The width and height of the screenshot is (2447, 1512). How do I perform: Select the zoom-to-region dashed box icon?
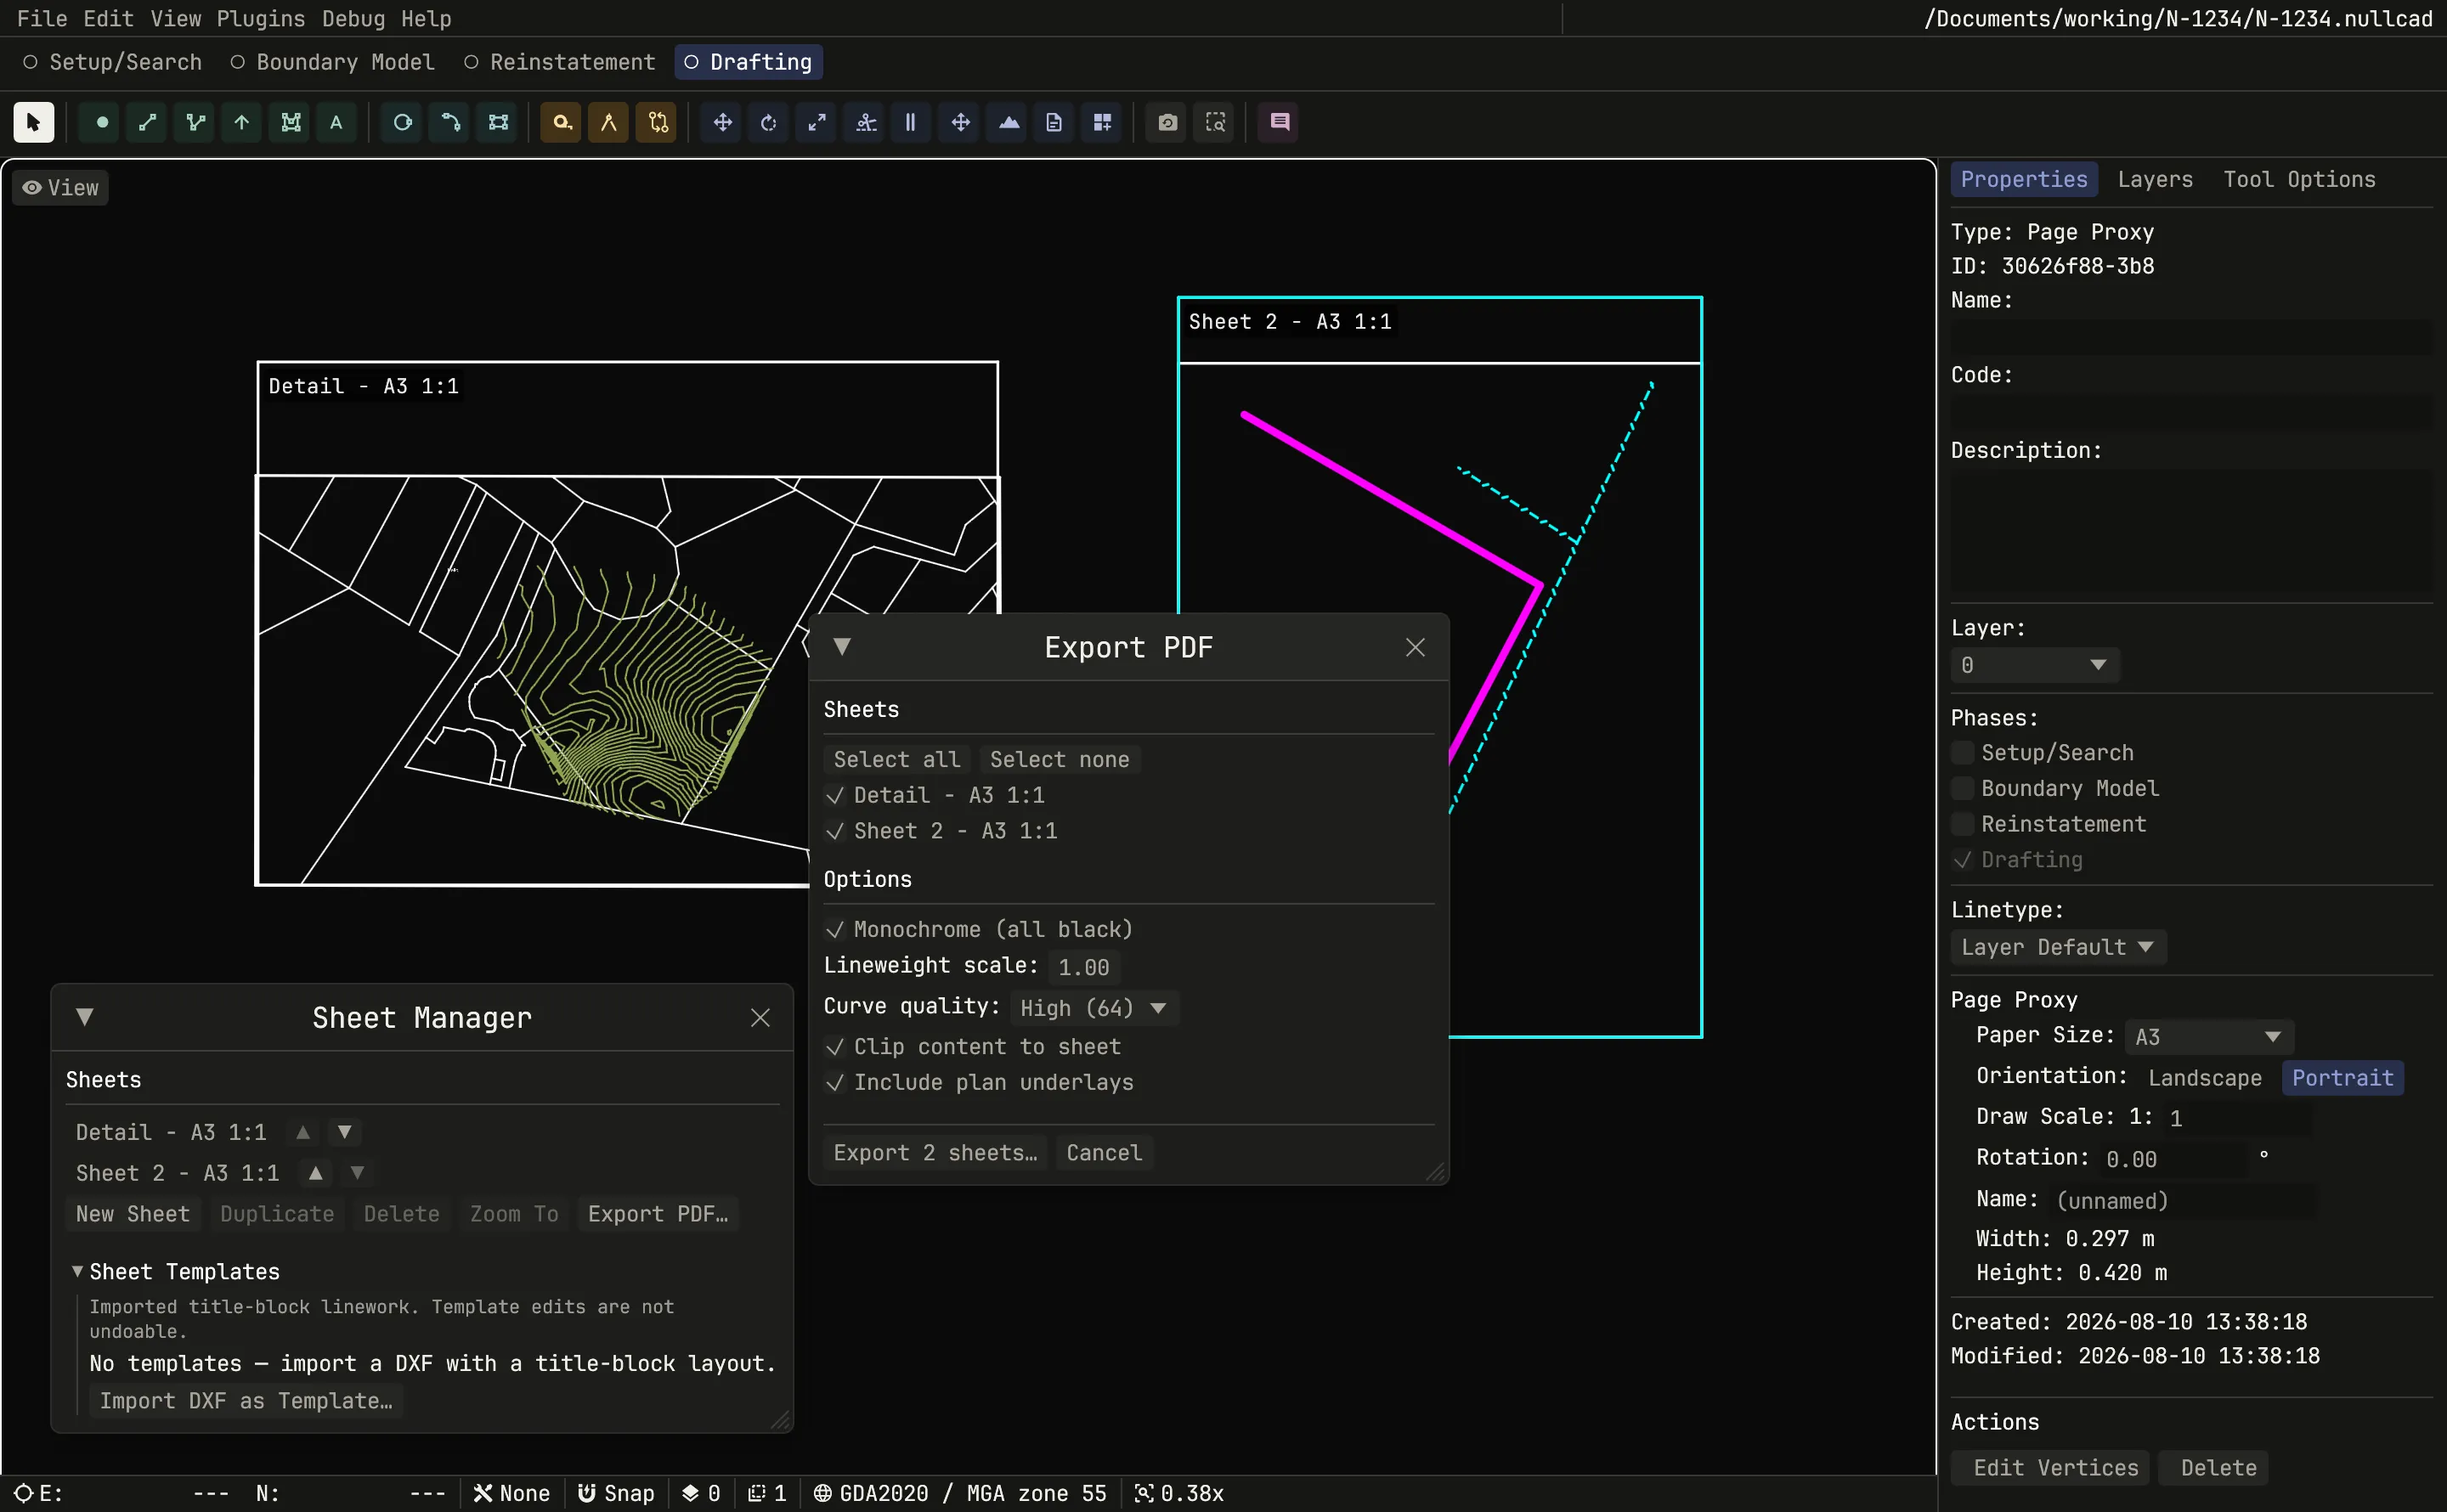coord(1215,122)
